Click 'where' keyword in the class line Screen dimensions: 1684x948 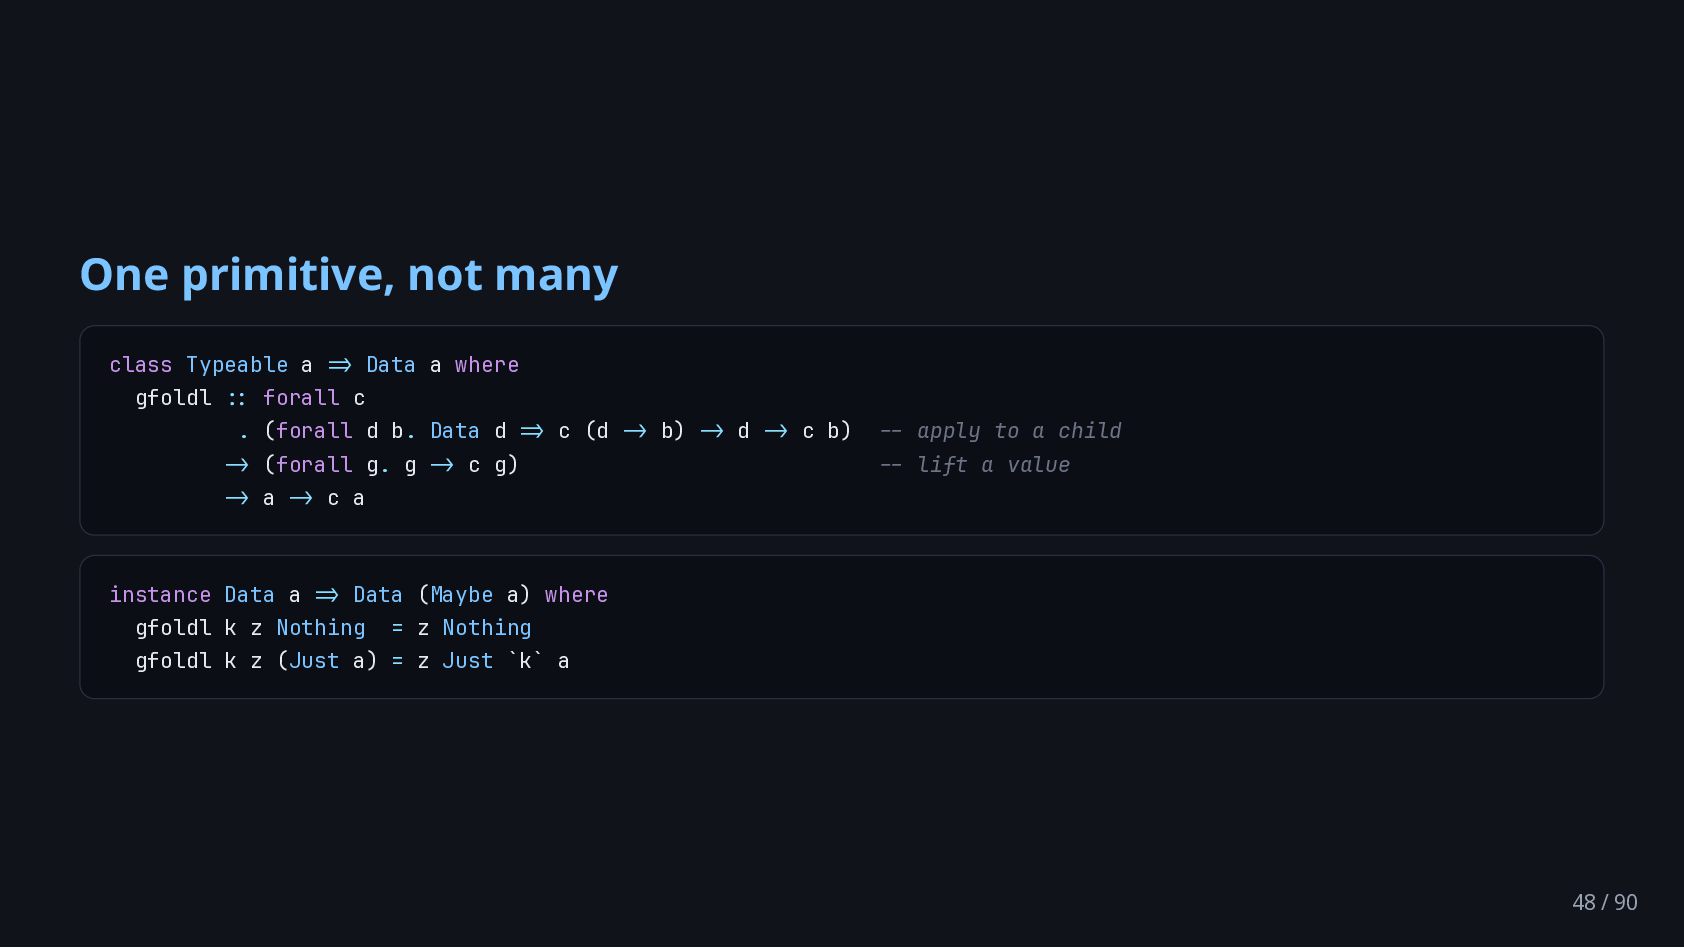pyautogui.click(x=487, y=365)
